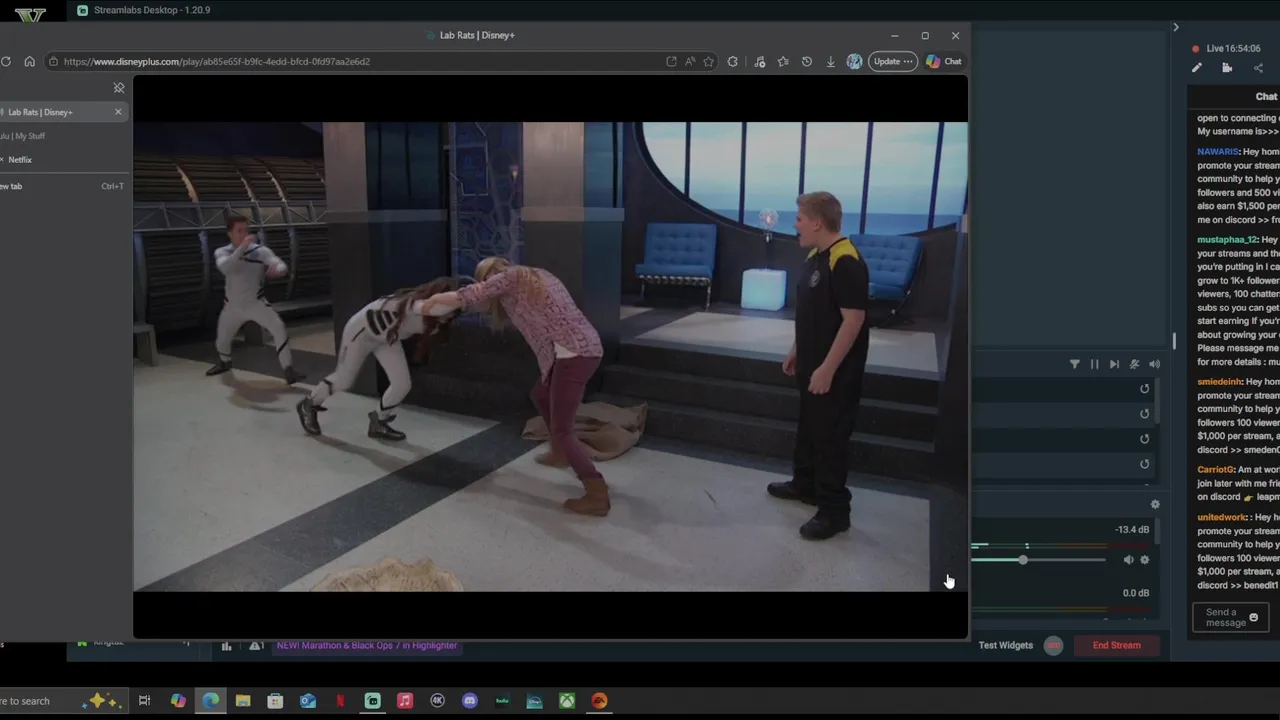The width and height of the screenshot is (1280, 720).
Task: Open page in app icon in address bar
Action: click(x=671, y=61)
